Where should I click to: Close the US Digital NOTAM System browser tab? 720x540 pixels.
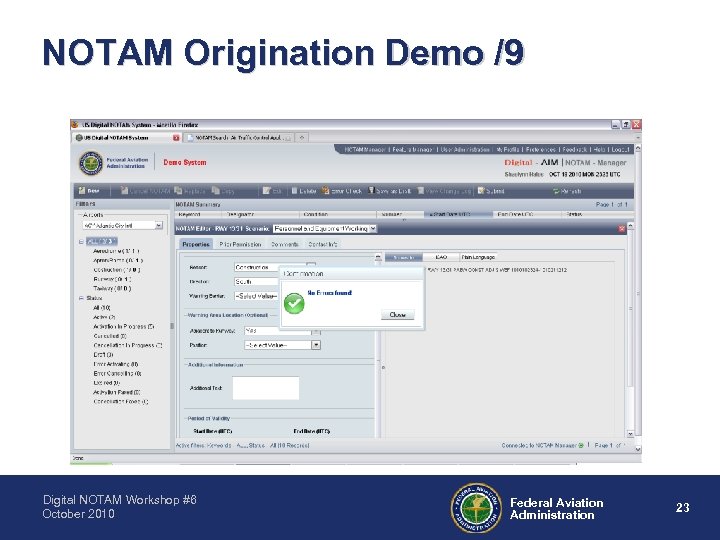click(x=176, y=138)
